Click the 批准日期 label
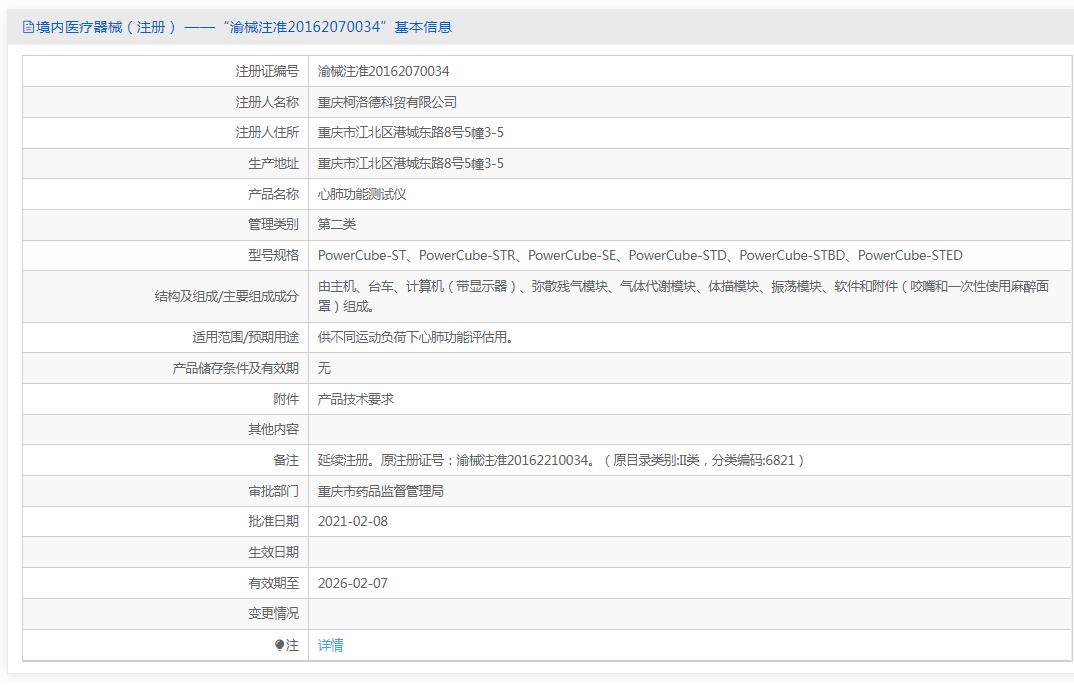 pos(273,522)
